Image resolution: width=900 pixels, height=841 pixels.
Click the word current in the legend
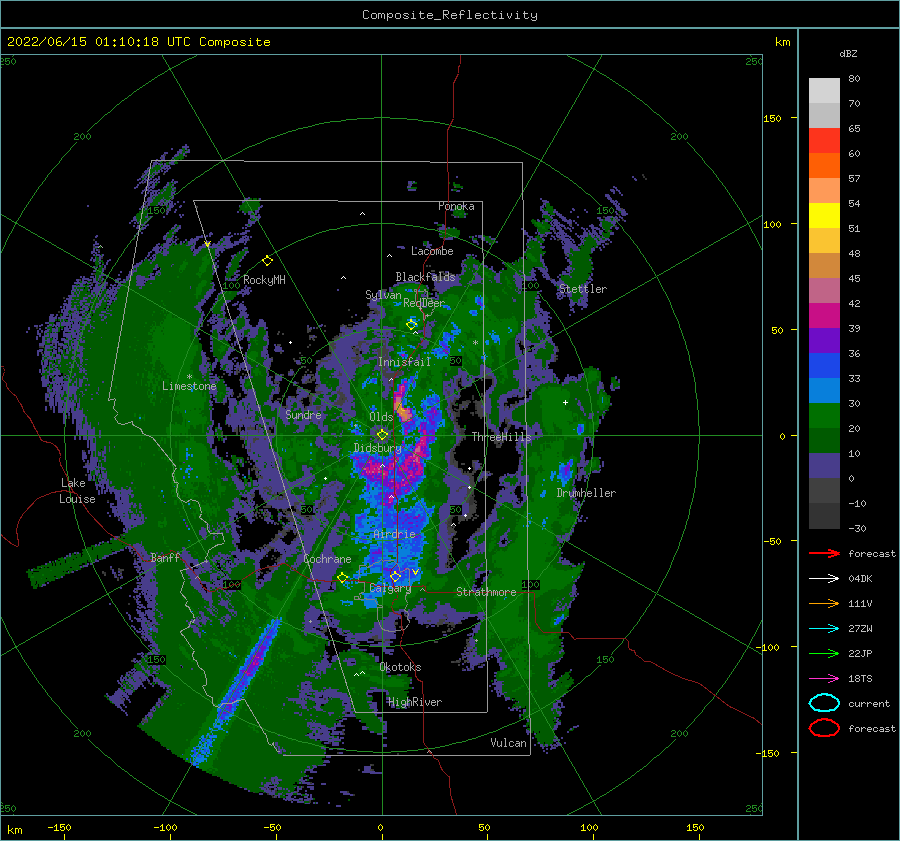[x=869, y=704]
